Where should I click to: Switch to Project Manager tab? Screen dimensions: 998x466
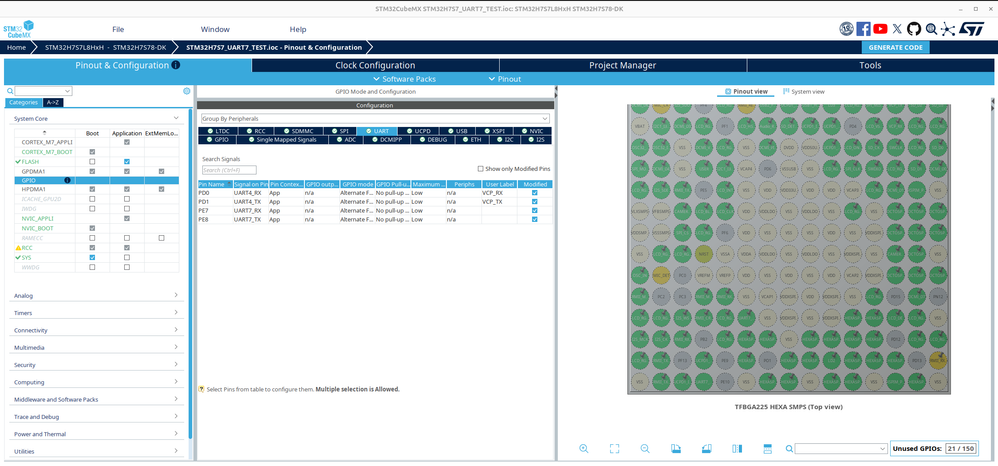coord(622,65)
